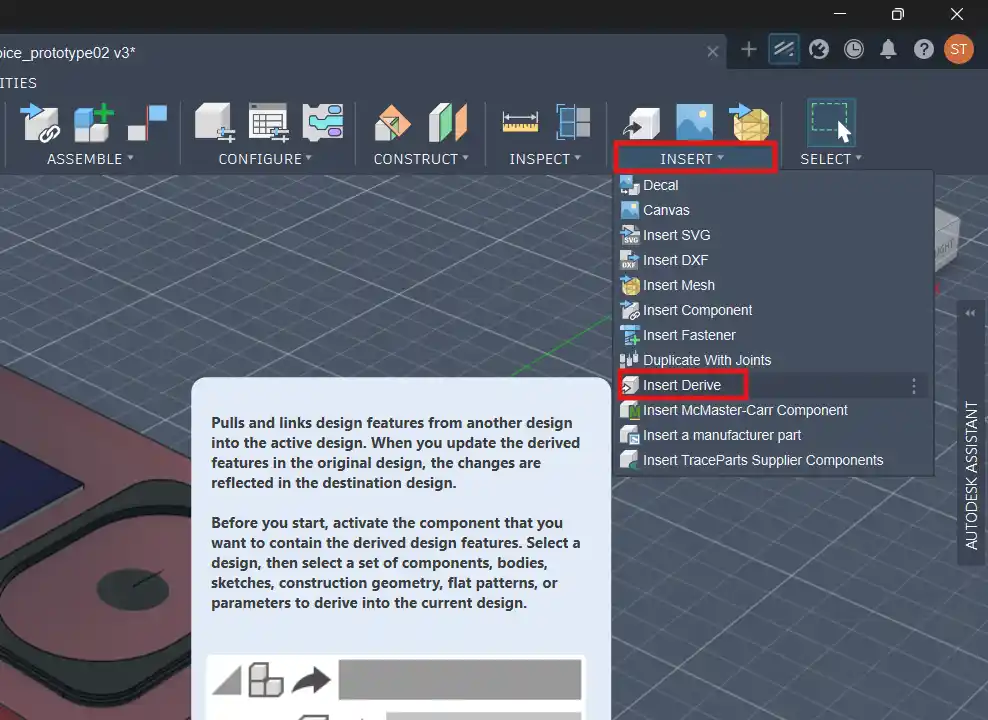Open the clock history icon

pyautogui.click(x=854, y=49)
